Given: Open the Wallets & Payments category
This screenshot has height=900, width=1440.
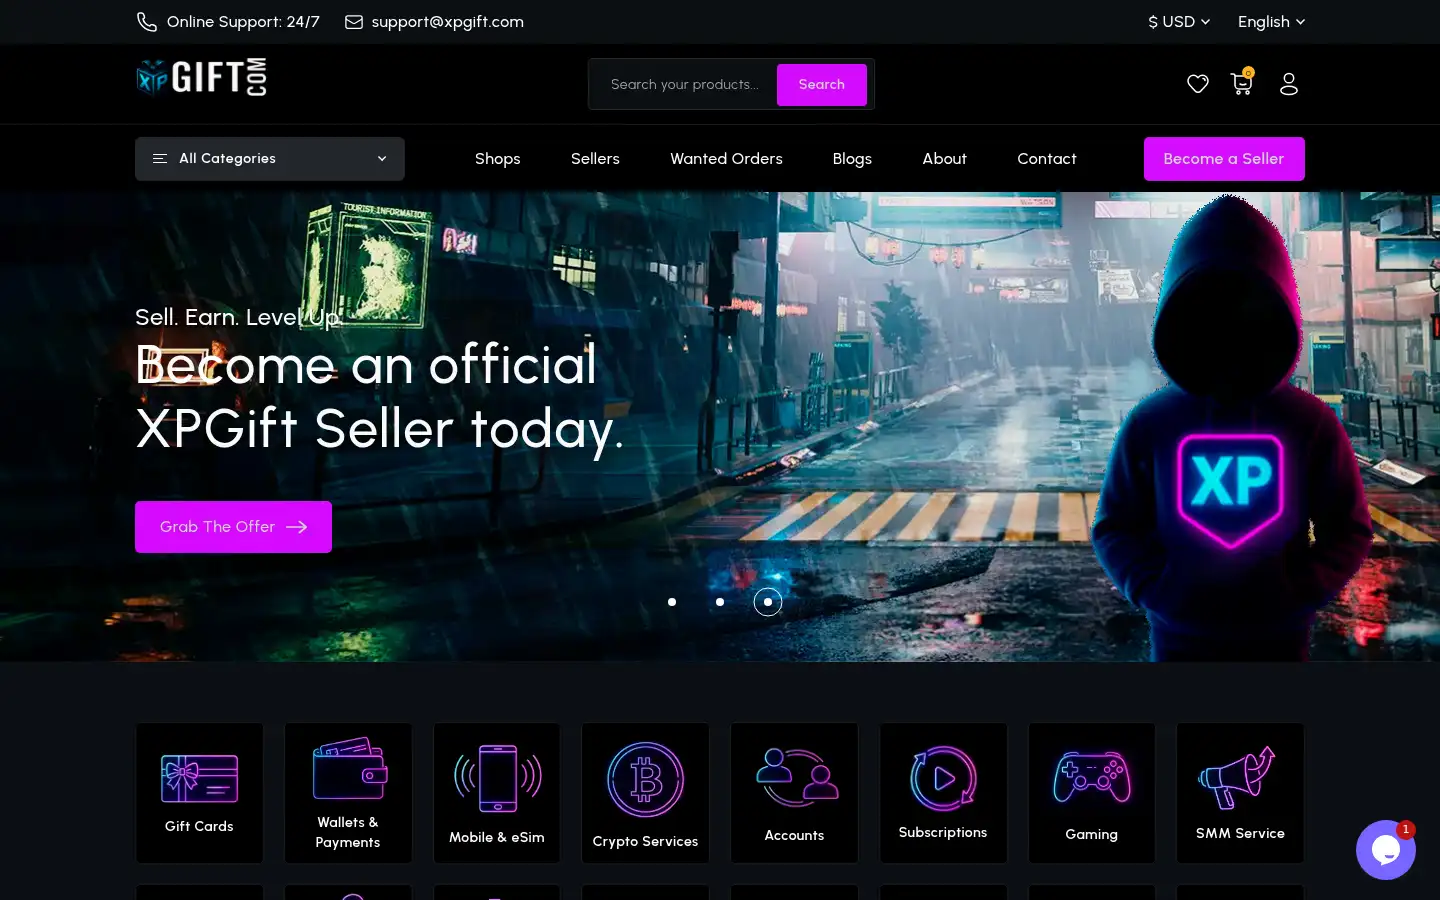Looking at the screenshot, I should coord(348,793).
